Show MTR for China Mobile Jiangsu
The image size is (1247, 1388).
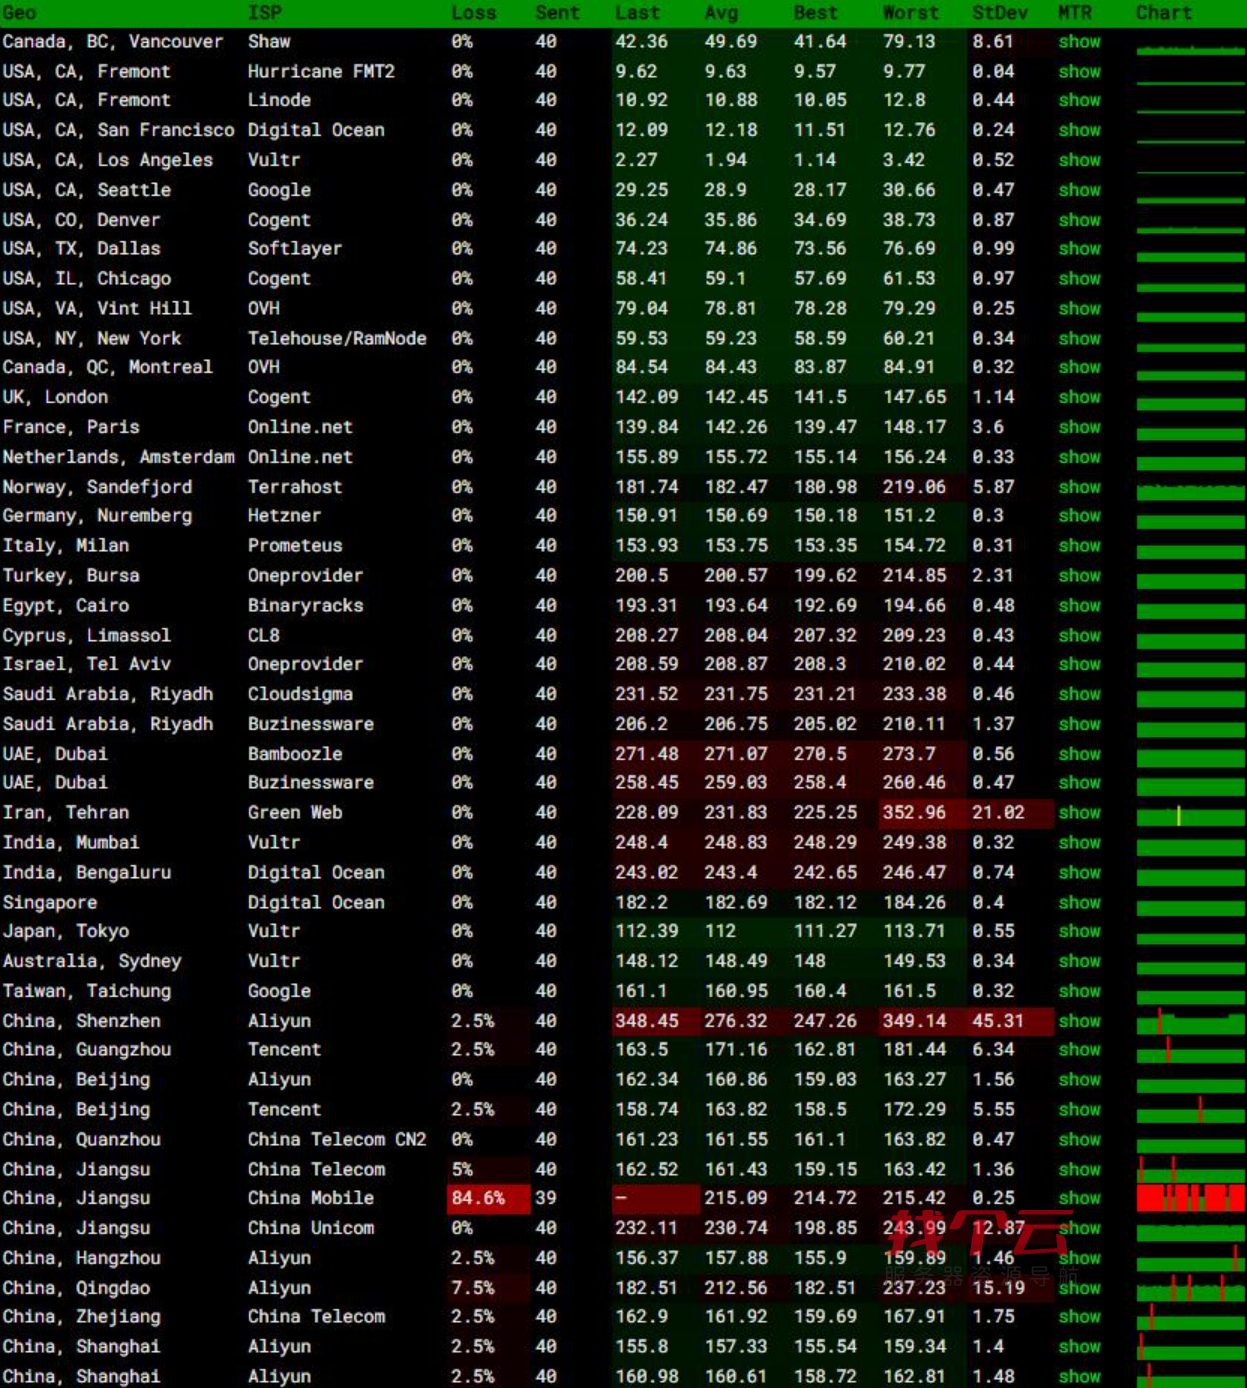1079,1198
